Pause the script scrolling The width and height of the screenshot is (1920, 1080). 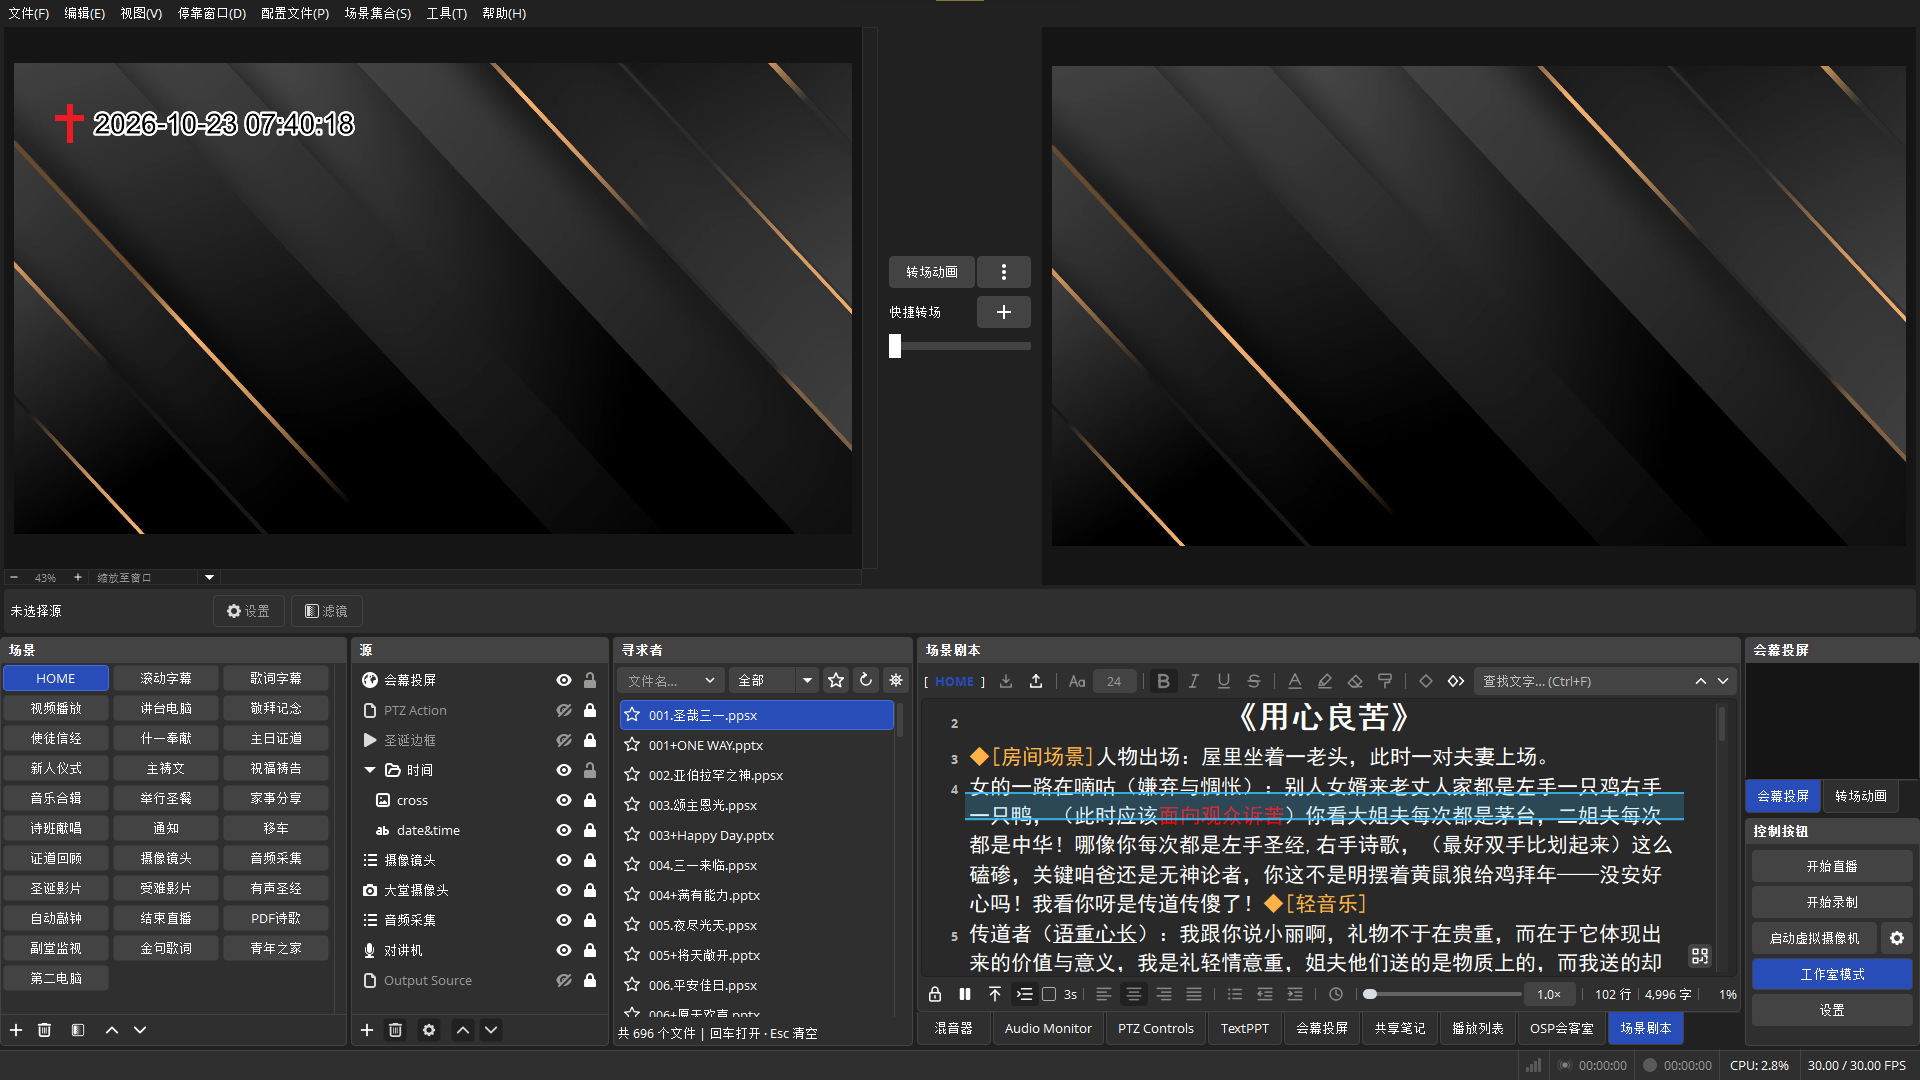coord(965,994)
